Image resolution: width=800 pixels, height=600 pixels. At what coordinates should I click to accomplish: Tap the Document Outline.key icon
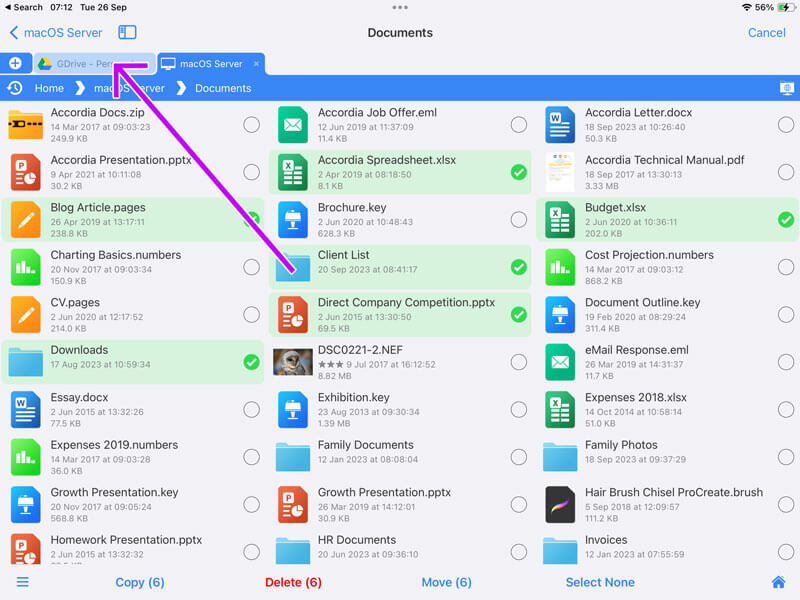click(x=560, y=315)
